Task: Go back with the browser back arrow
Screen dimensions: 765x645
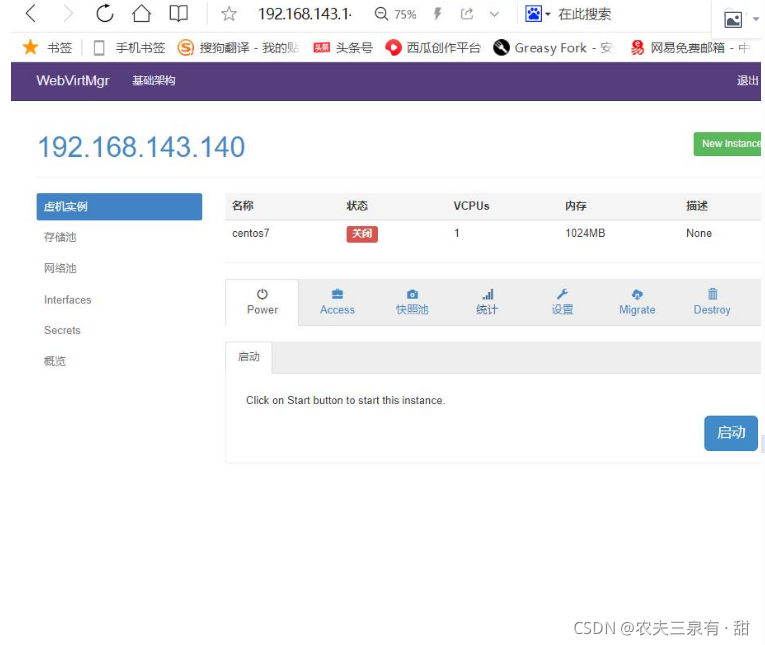Action: point(31,13)
